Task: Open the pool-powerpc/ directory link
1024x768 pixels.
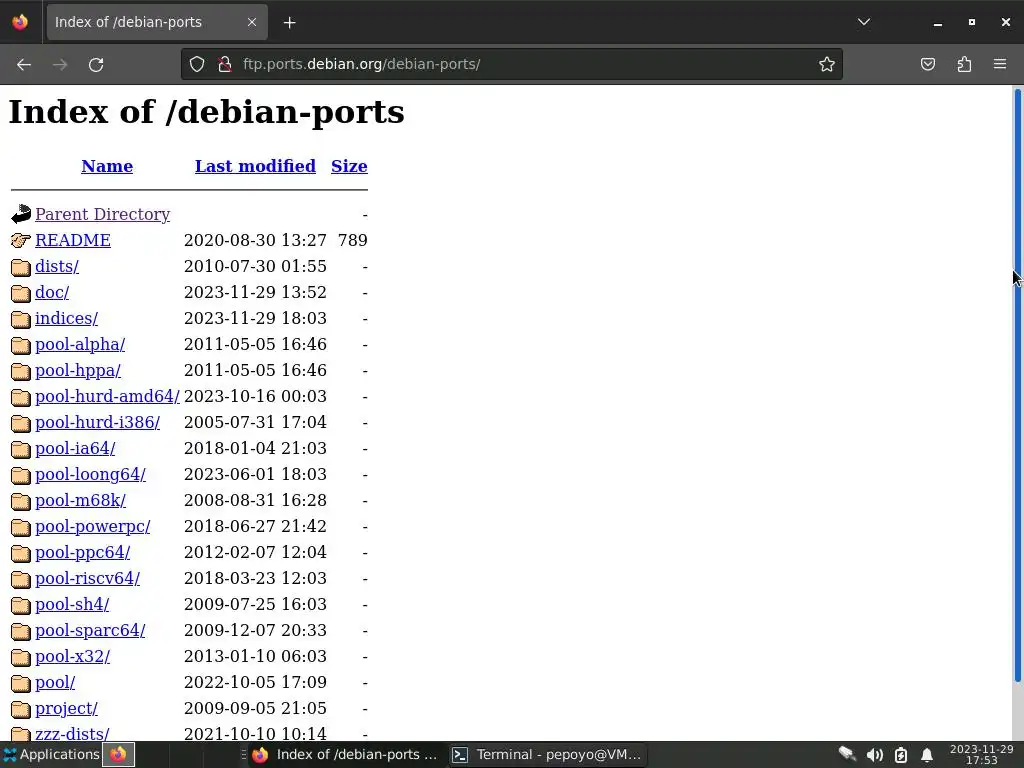Action: (93, 526)
